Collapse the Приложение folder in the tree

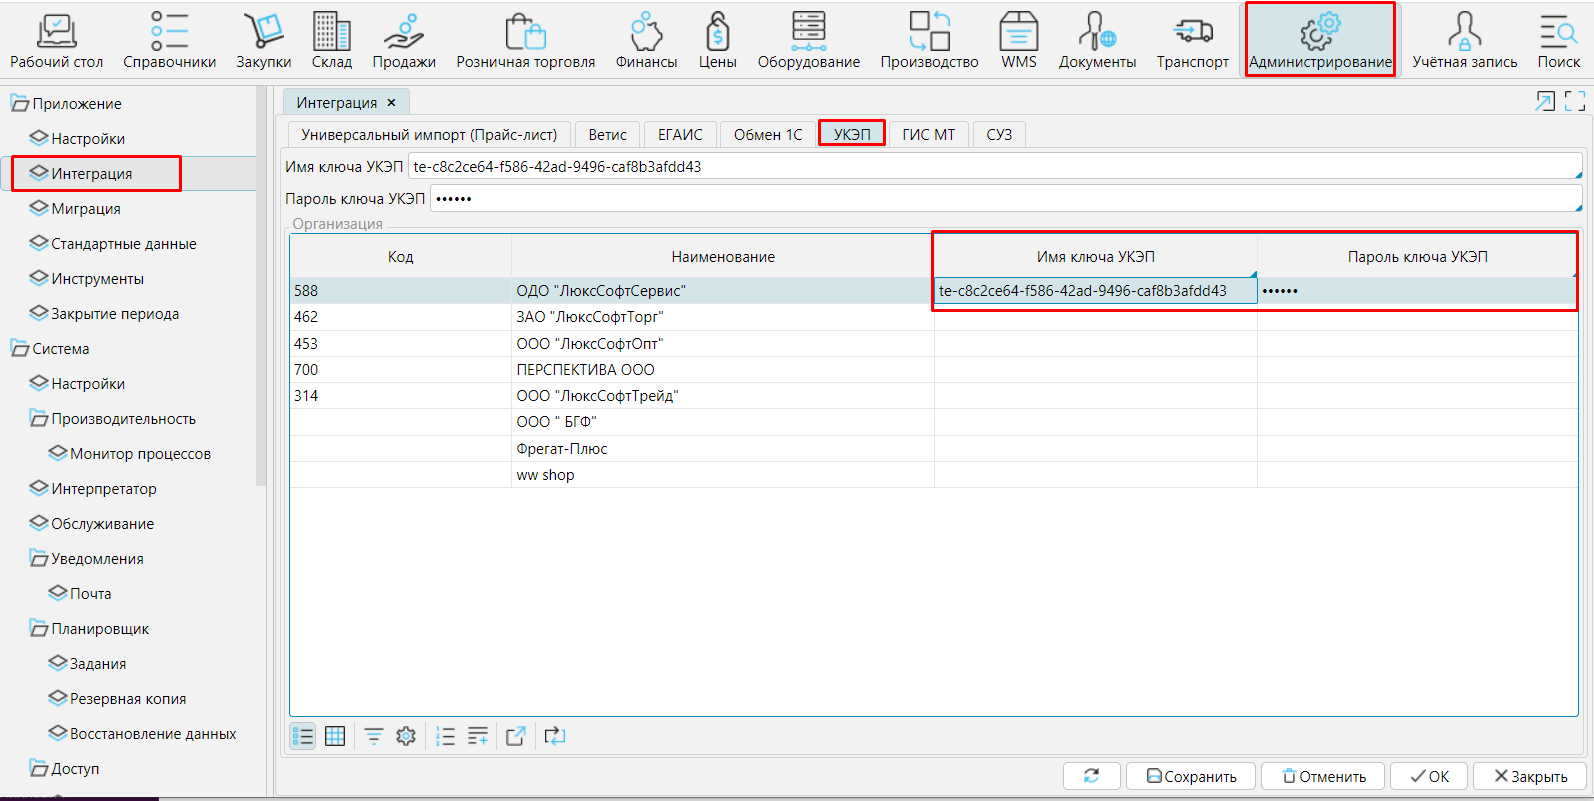click(20, 104)
